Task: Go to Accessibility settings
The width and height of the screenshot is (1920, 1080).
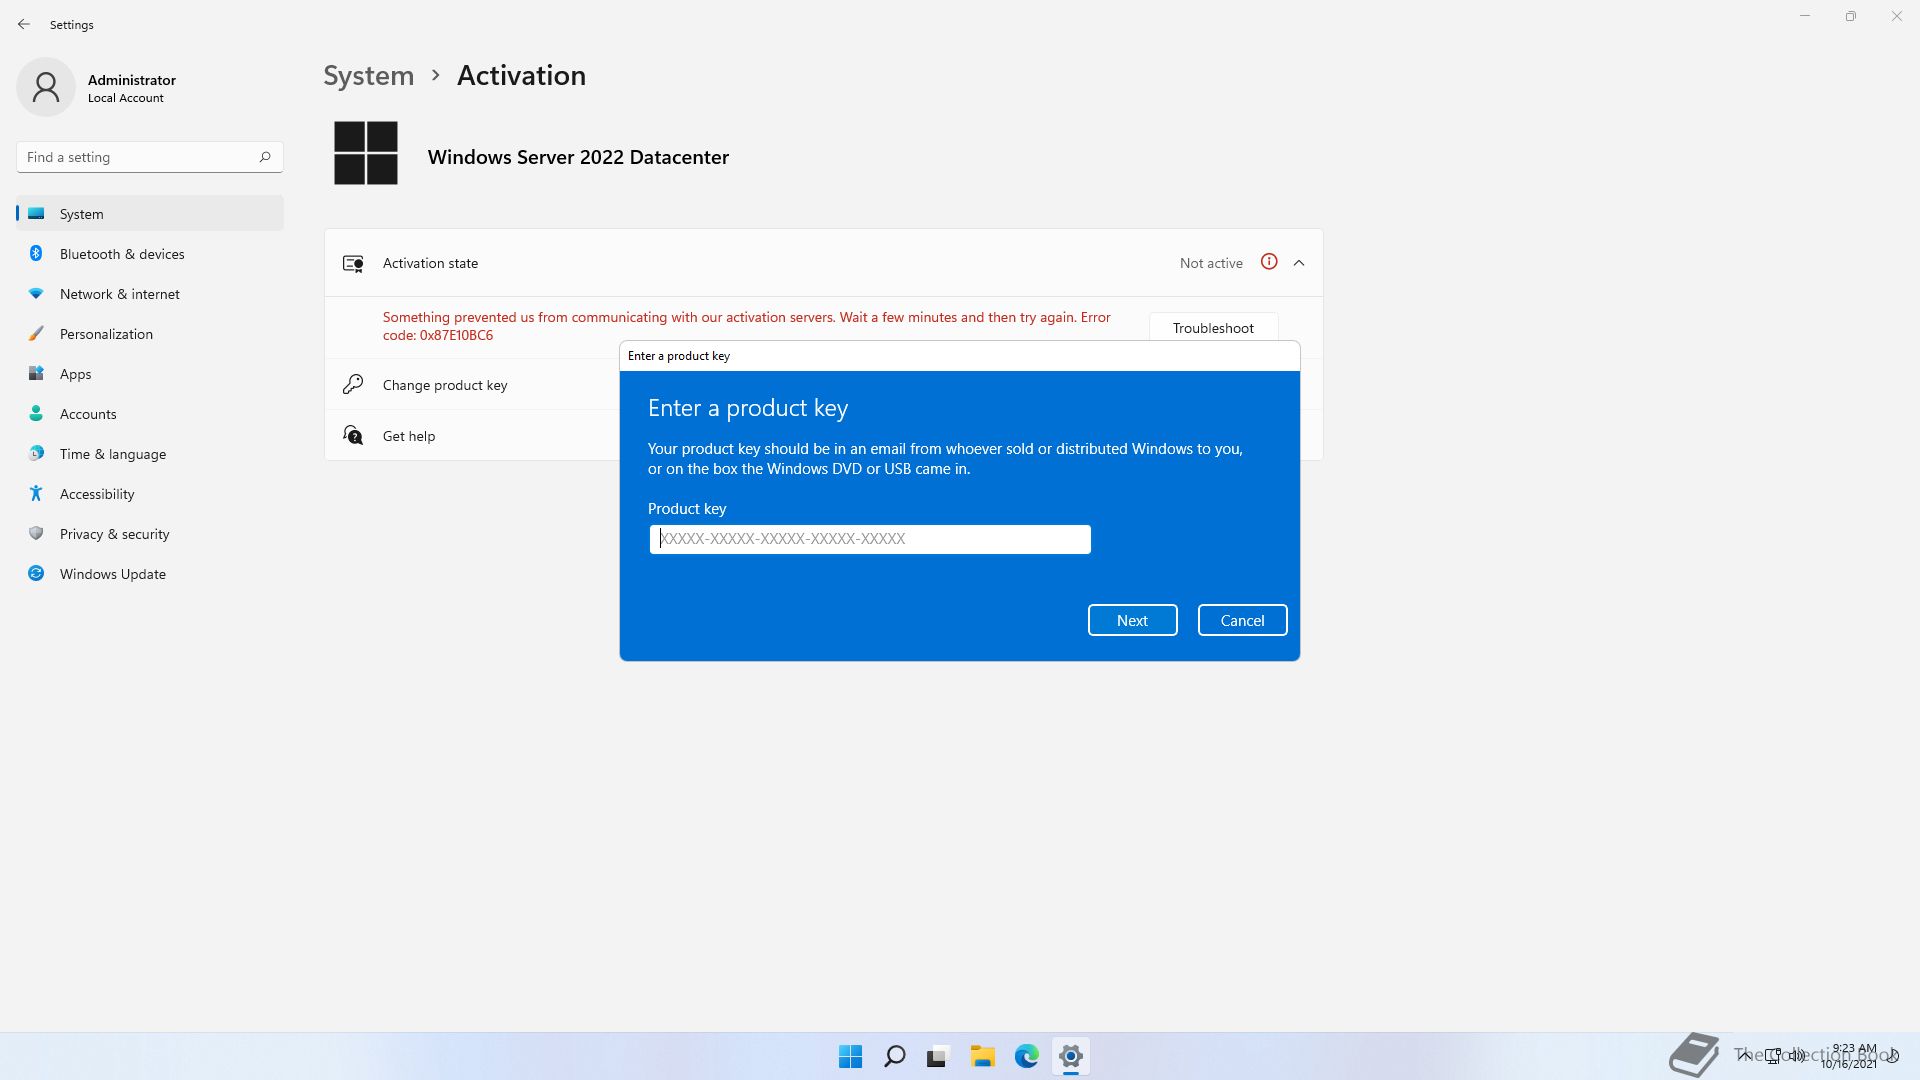Action: click(x=150, y=494)
